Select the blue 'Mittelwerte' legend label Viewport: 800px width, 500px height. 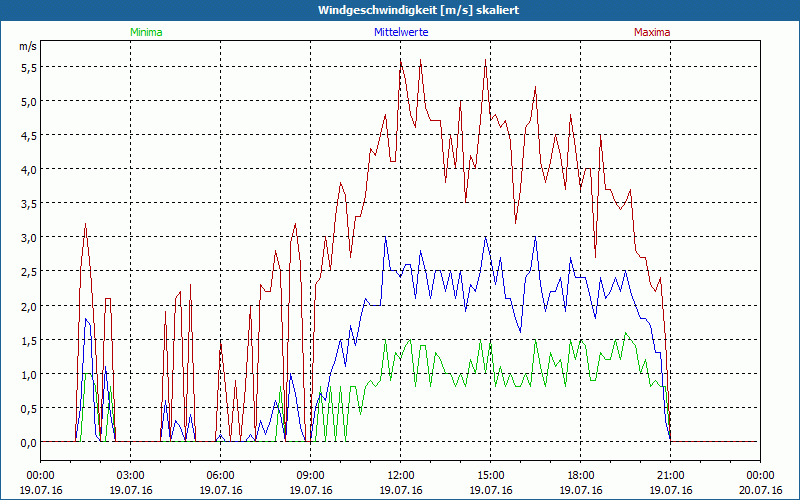(401, 32)
